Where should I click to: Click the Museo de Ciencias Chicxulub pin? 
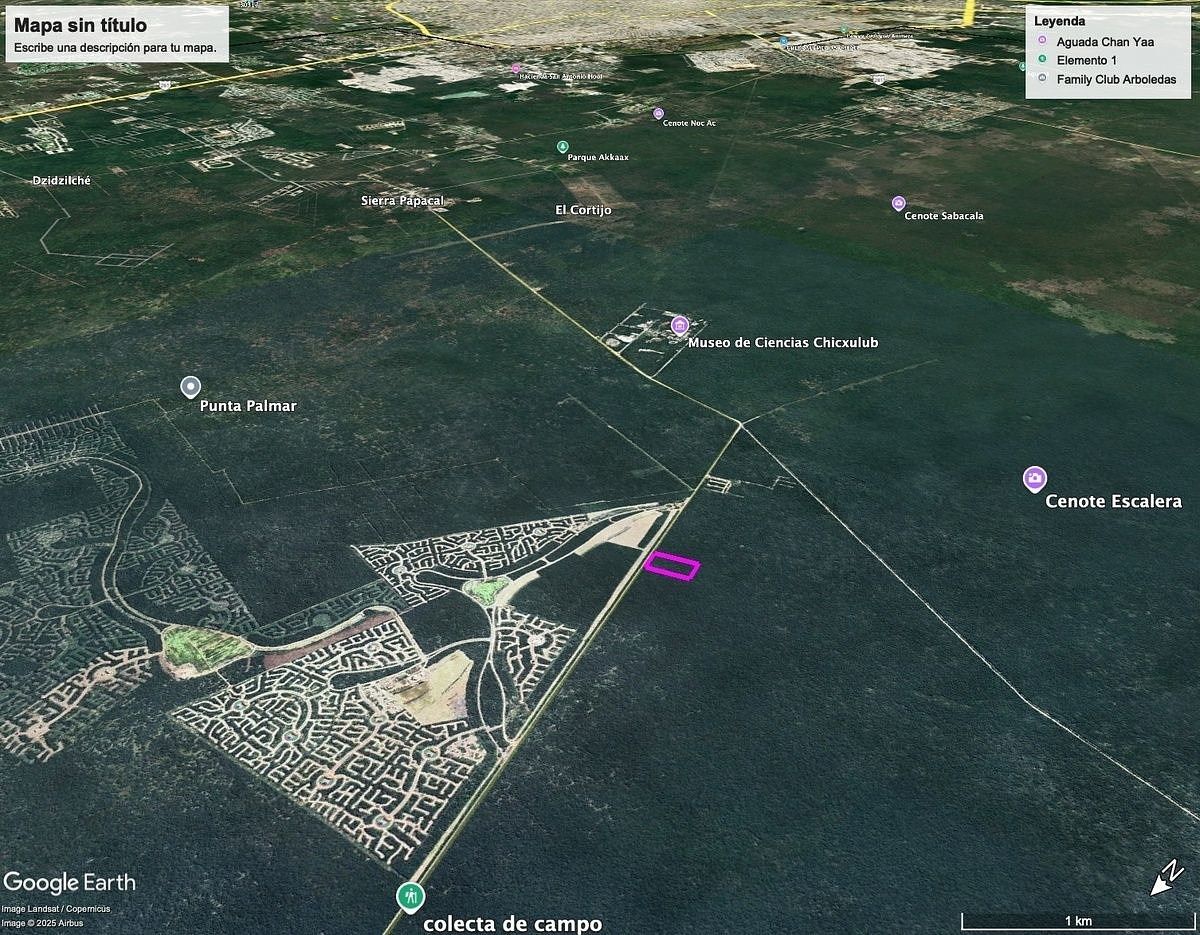(x=680, y=325)
